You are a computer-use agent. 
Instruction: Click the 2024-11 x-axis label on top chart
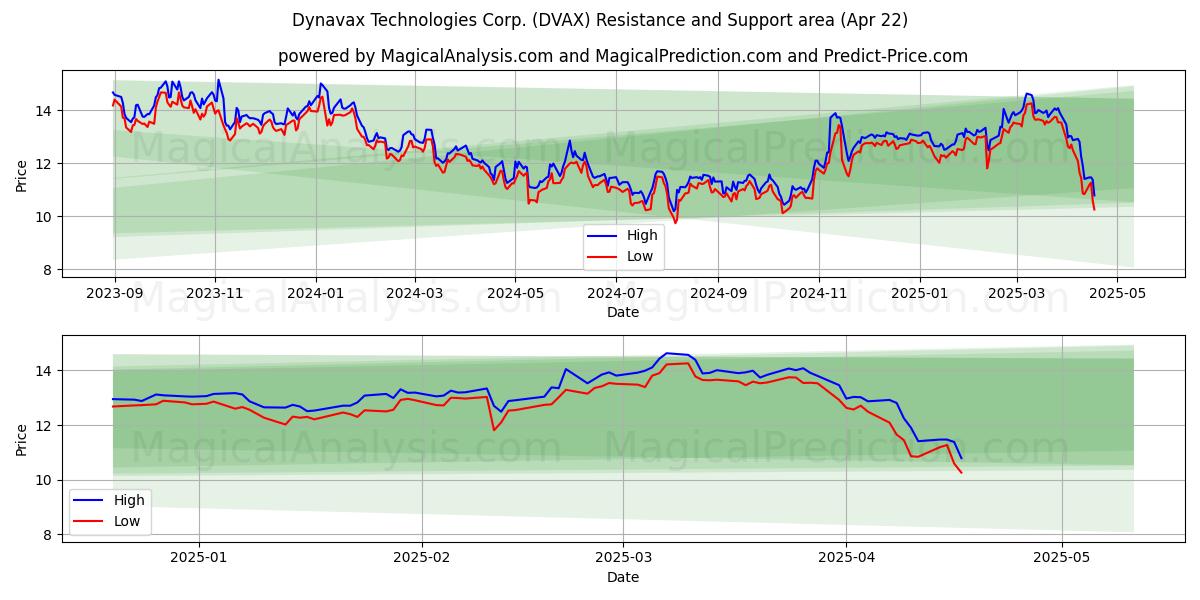818,294
